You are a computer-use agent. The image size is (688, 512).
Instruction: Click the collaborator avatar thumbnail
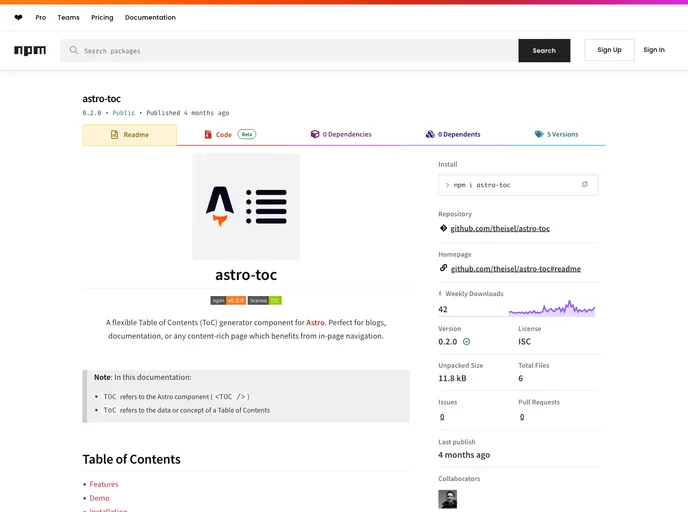coord(448,499)
